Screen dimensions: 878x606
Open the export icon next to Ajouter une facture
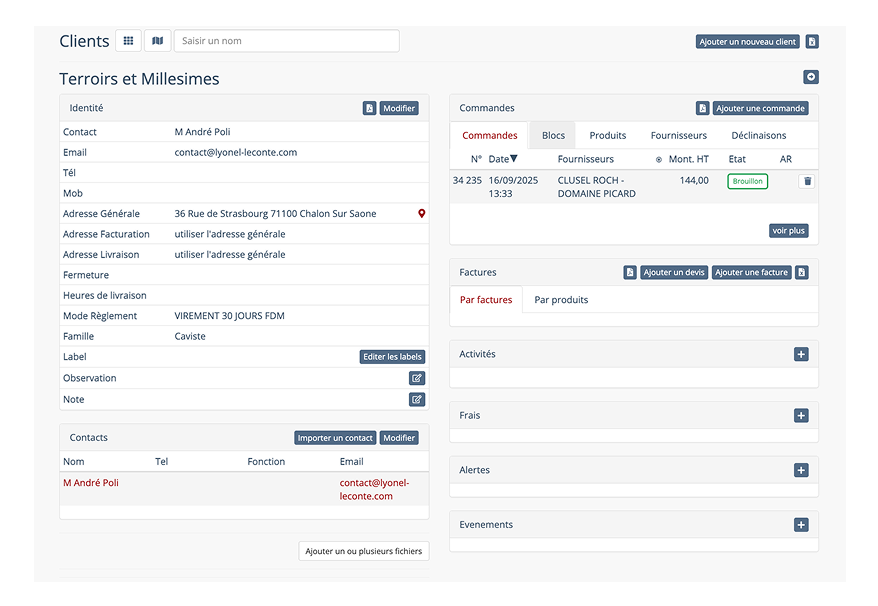point(801,272)
